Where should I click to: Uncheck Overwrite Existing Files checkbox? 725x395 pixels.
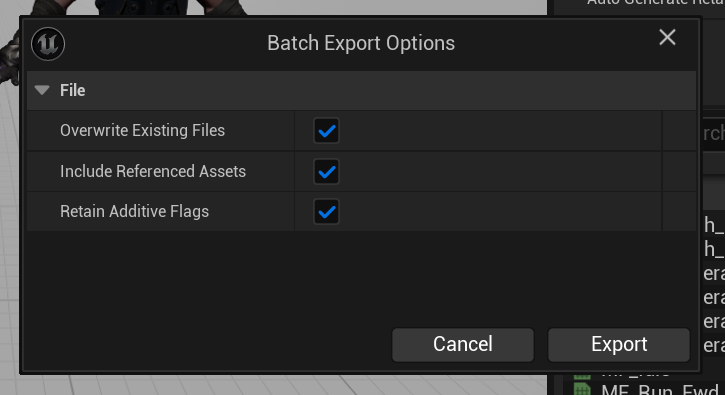[326, 131]
